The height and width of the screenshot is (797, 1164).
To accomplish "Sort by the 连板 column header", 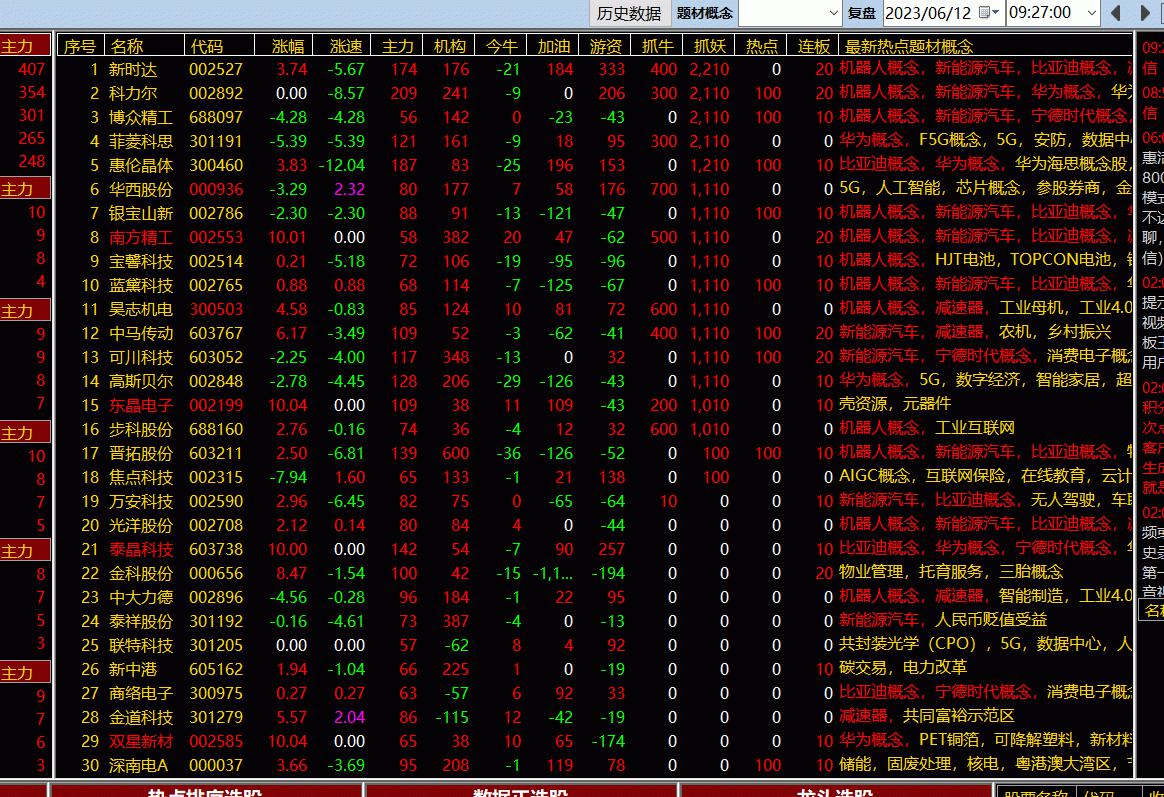I will (x=813, y=46).
